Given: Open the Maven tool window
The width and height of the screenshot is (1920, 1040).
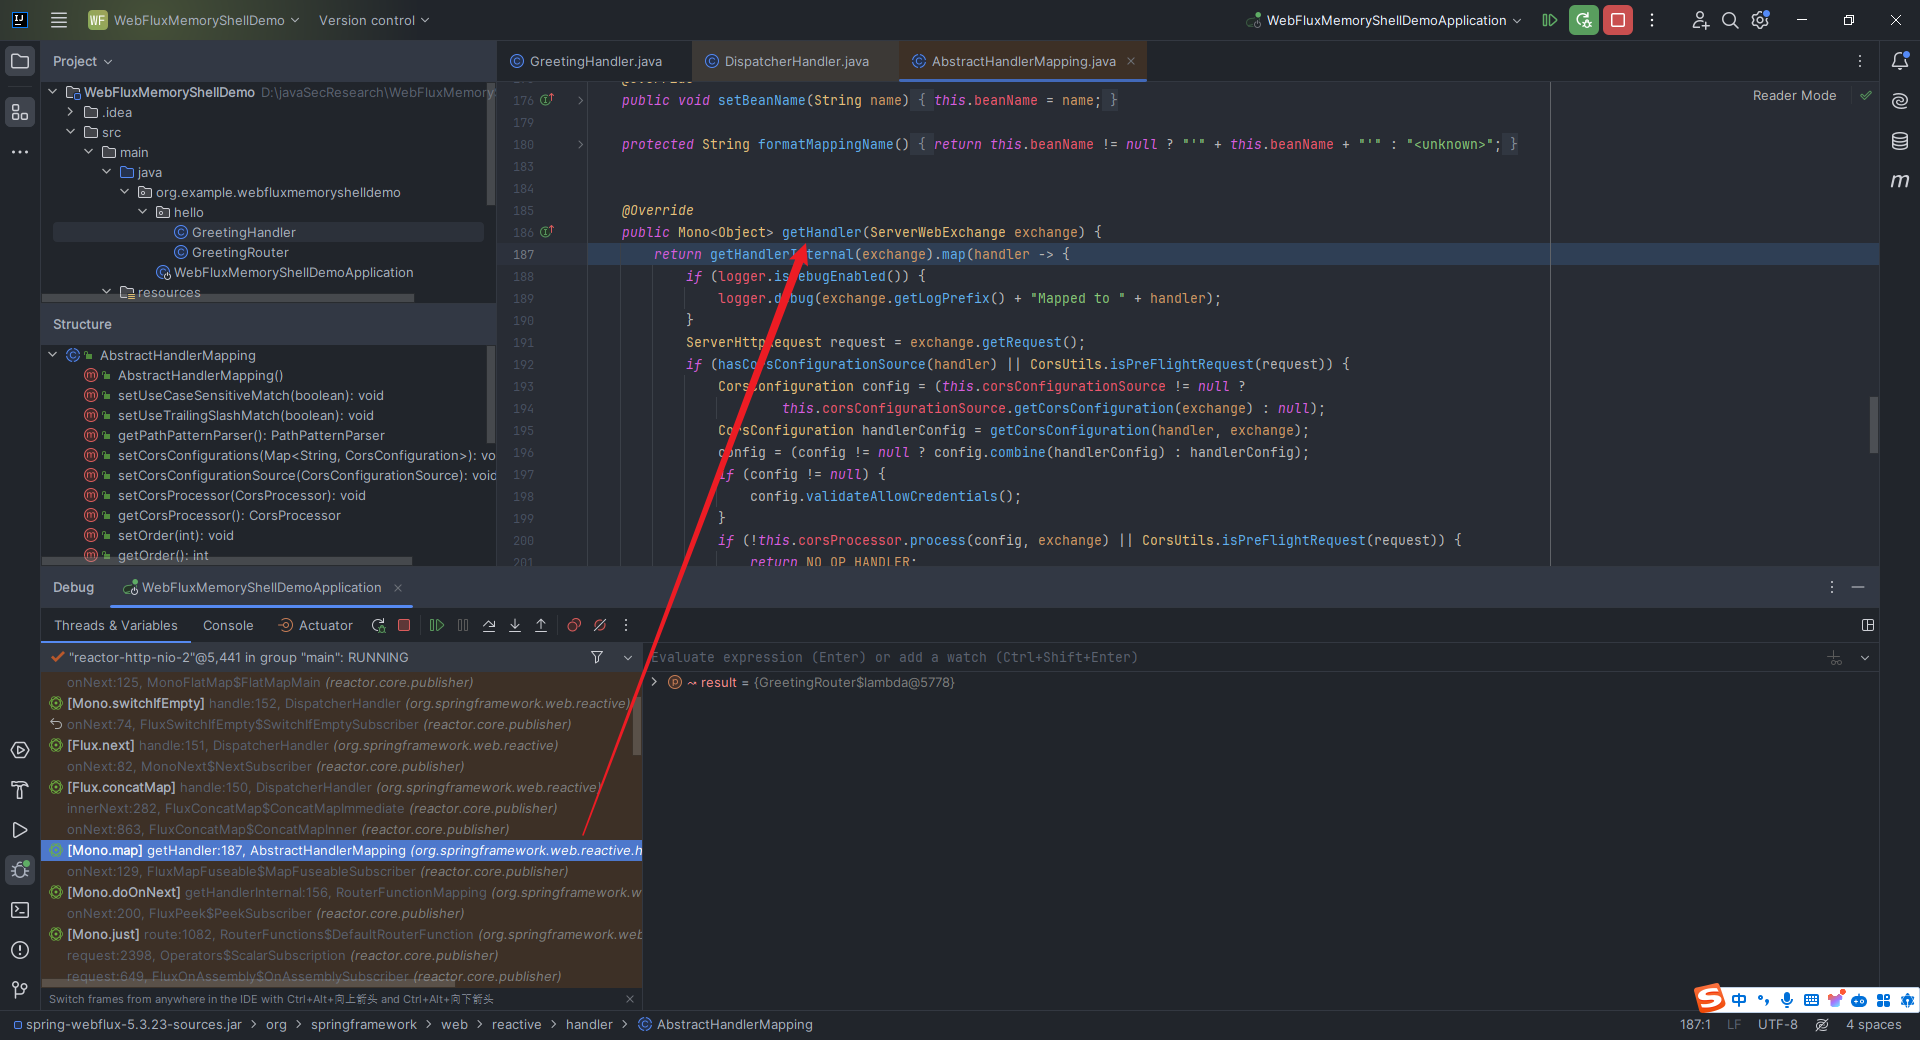Looking at the screenshot, I should [1900, 181].
